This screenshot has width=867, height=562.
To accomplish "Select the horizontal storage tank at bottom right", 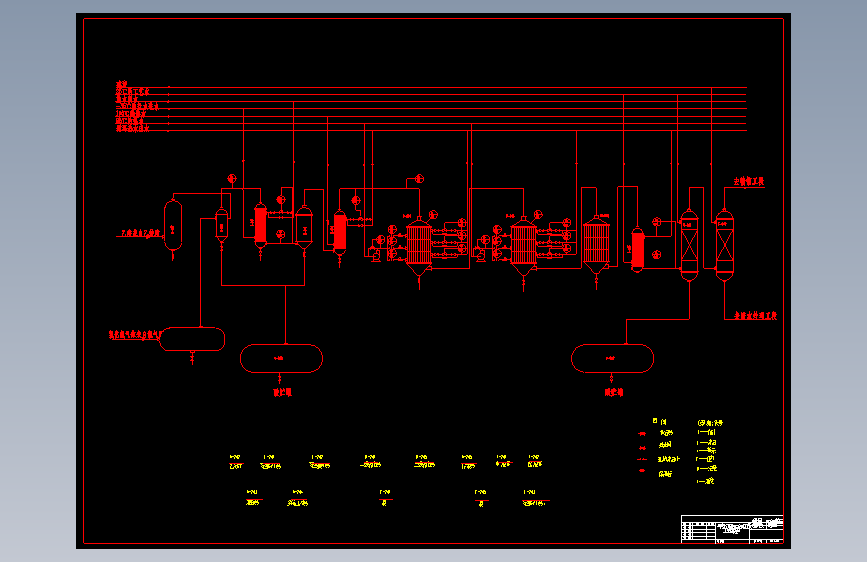I will point(612,358).
